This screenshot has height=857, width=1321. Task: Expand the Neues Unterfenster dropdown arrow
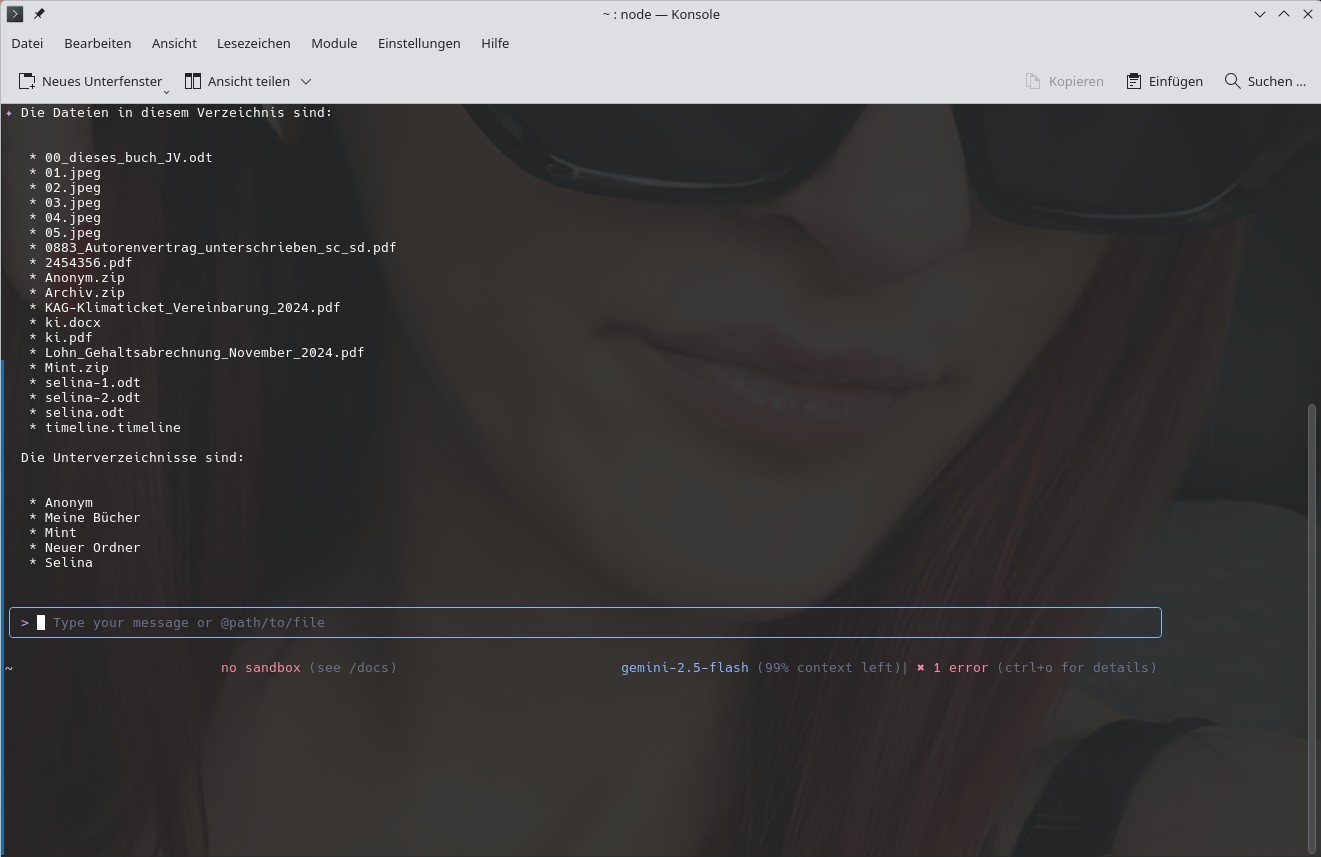click(x=166, y=90)
